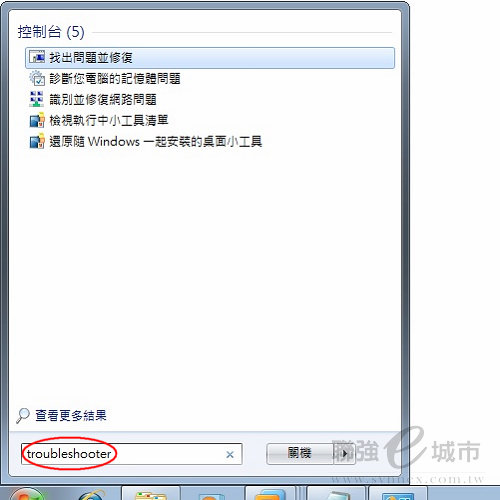This screenshot has height=500, width=500.
Task: Open Windows Explorer folder icon in taskbar
Action: [151, 495]
